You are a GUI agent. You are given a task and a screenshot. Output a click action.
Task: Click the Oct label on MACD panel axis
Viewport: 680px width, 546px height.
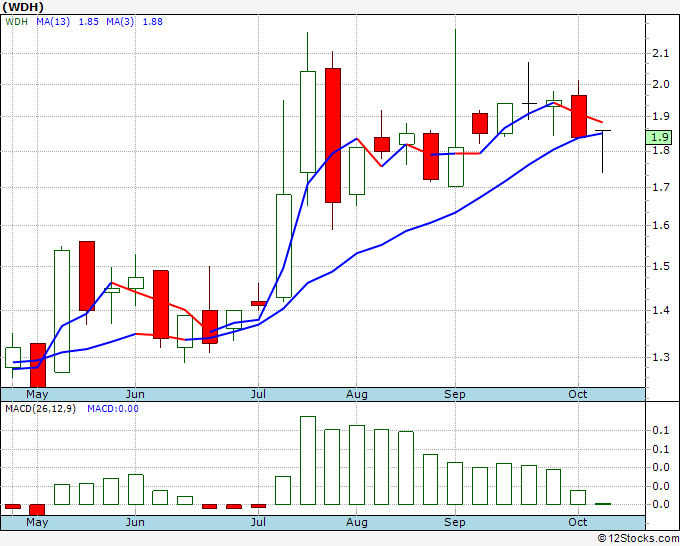point(578,522)
